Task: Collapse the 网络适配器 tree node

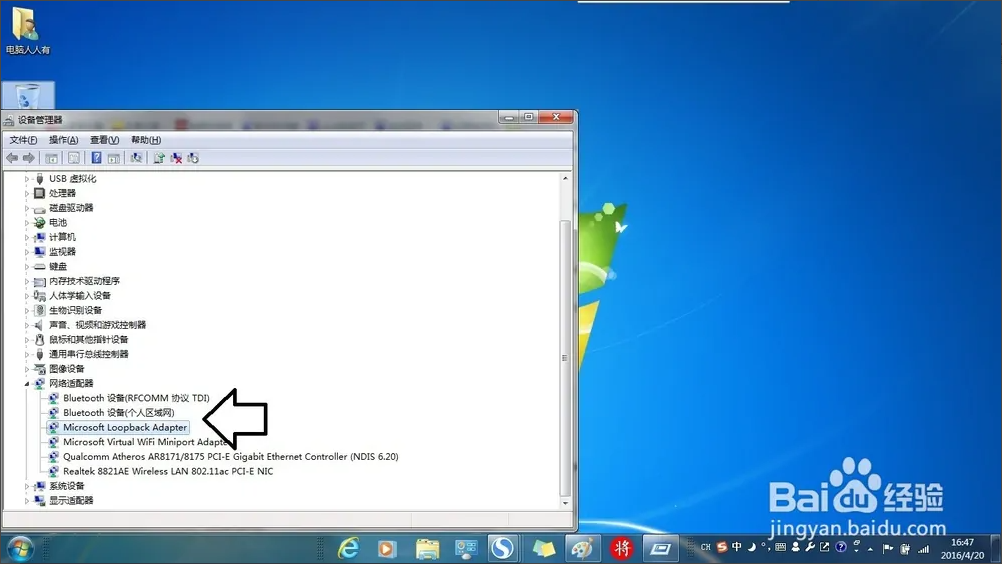Action: 27,383
